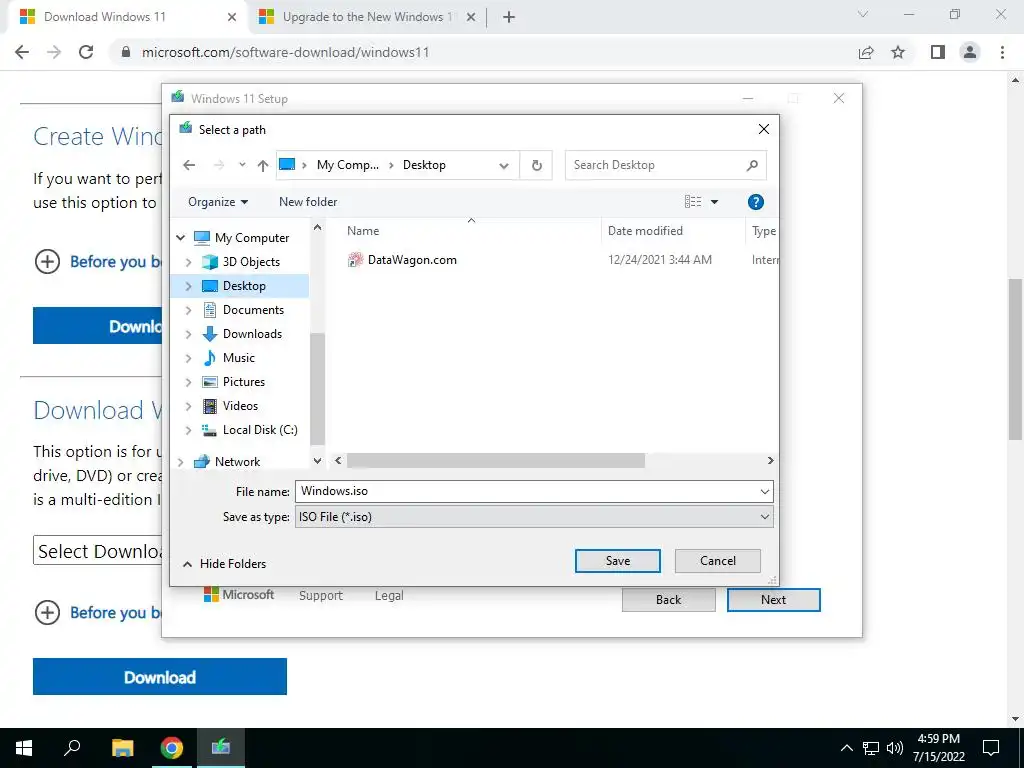The image size is (1024, 768).
Task: Open the Recent locations chevron in dialog
Action: [x=242, y=165]
